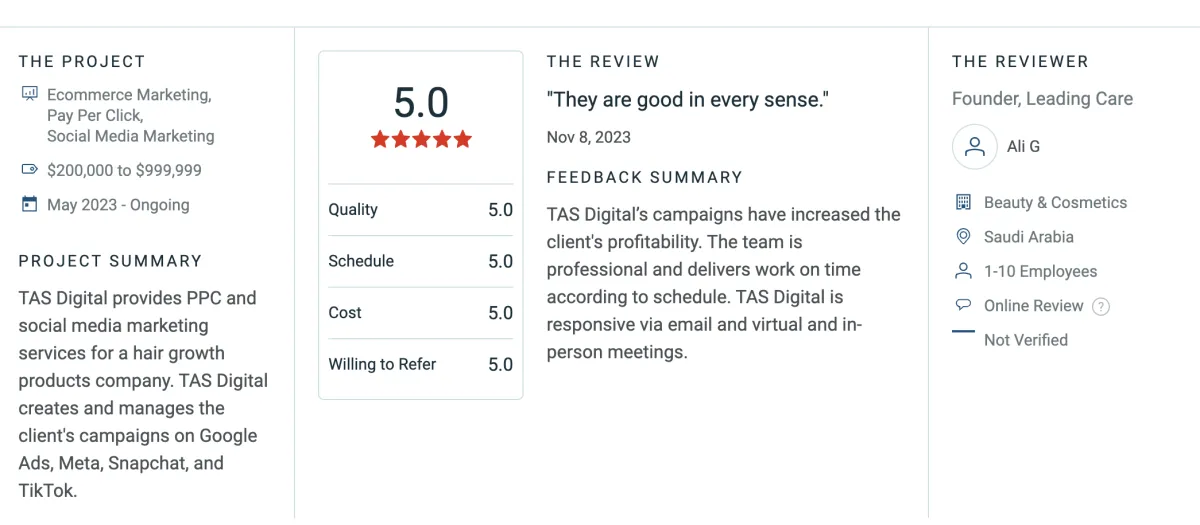This screenshot has width=1200, height=525.
Task: Select the Schedule score row
Action: (421, 261)
